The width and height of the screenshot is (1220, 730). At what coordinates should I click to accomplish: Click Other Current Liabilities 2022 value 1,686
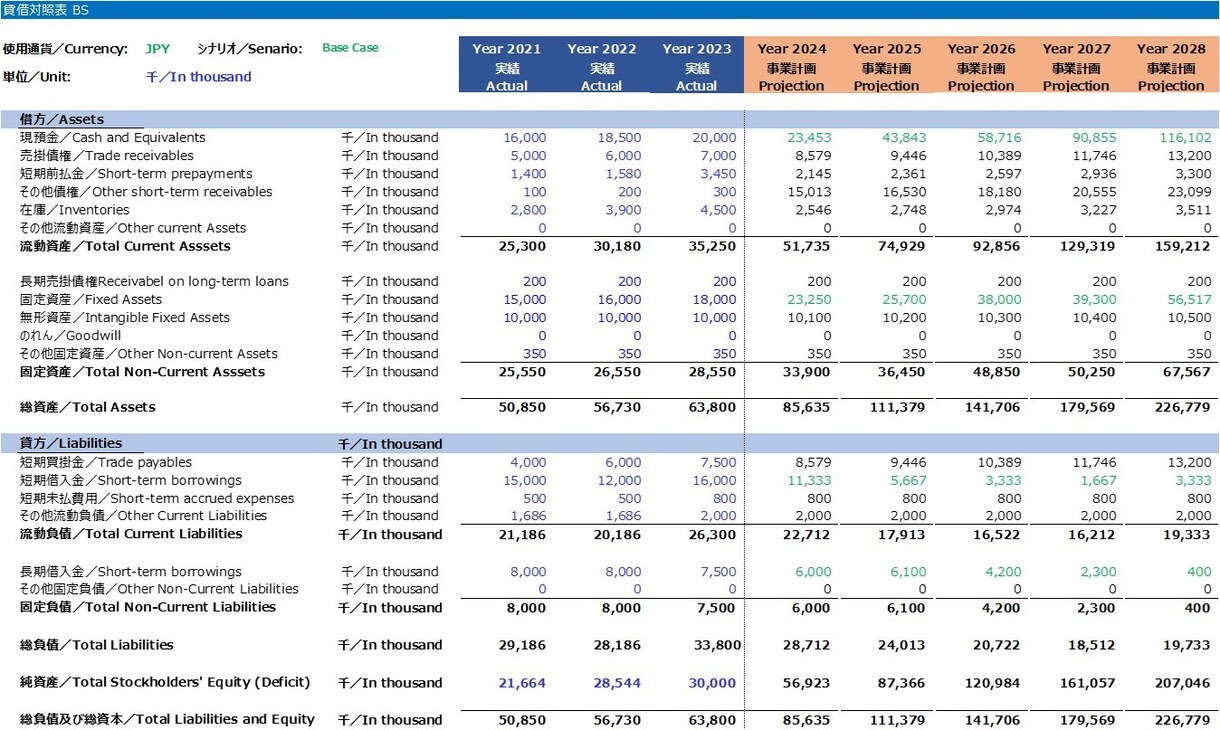point(624,516)
